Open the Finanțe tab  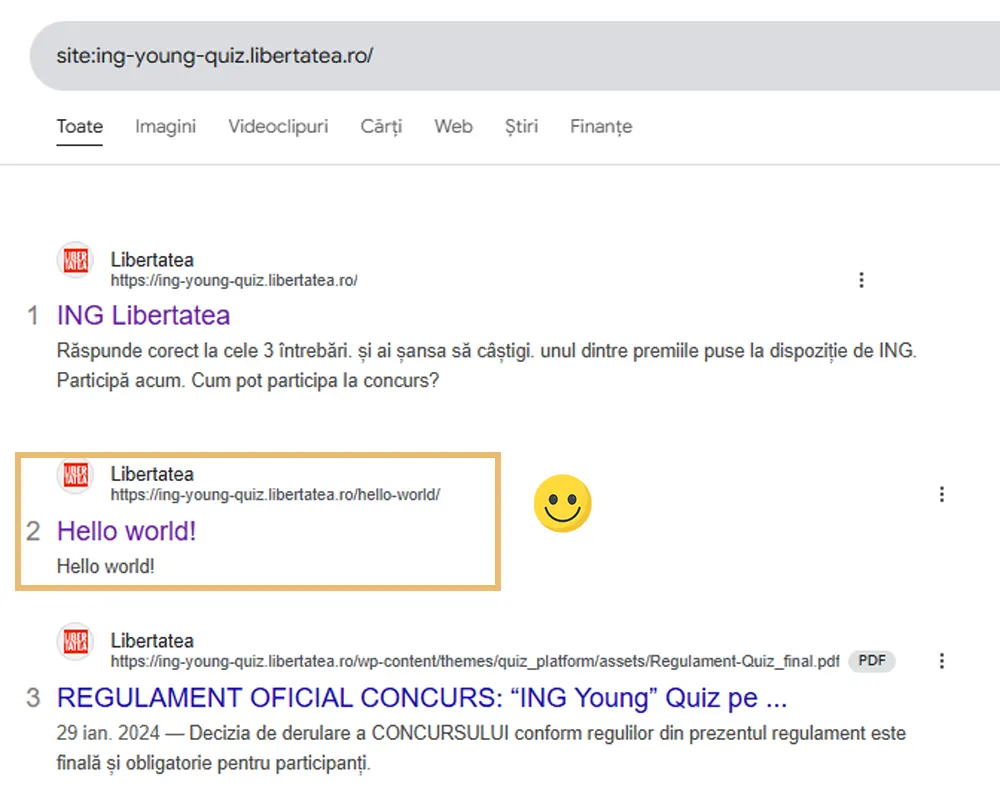(x=601, y=127)
